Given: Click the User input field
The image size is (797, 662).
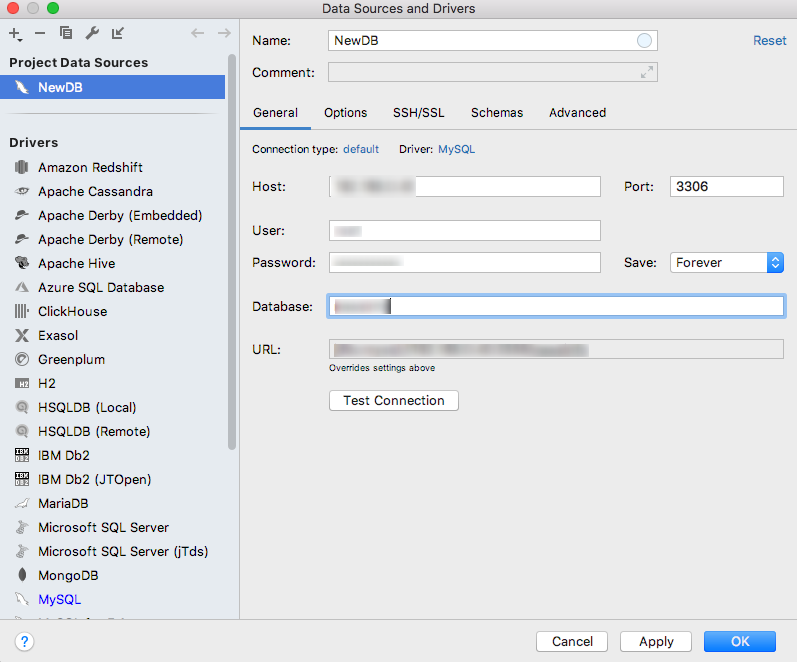Looking at the screenshot, I should pos(465,230).
